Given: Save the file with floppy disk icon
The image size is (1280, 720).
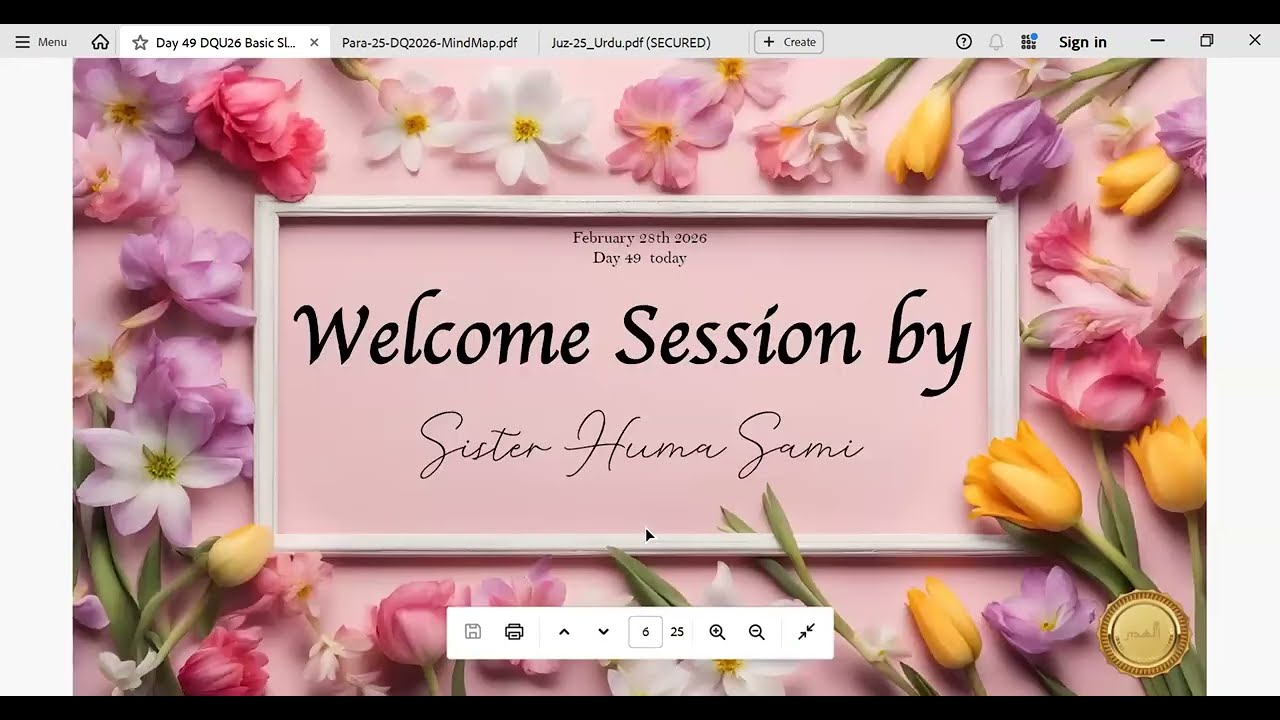Looking at the screenshot, I should pos(473,632).
